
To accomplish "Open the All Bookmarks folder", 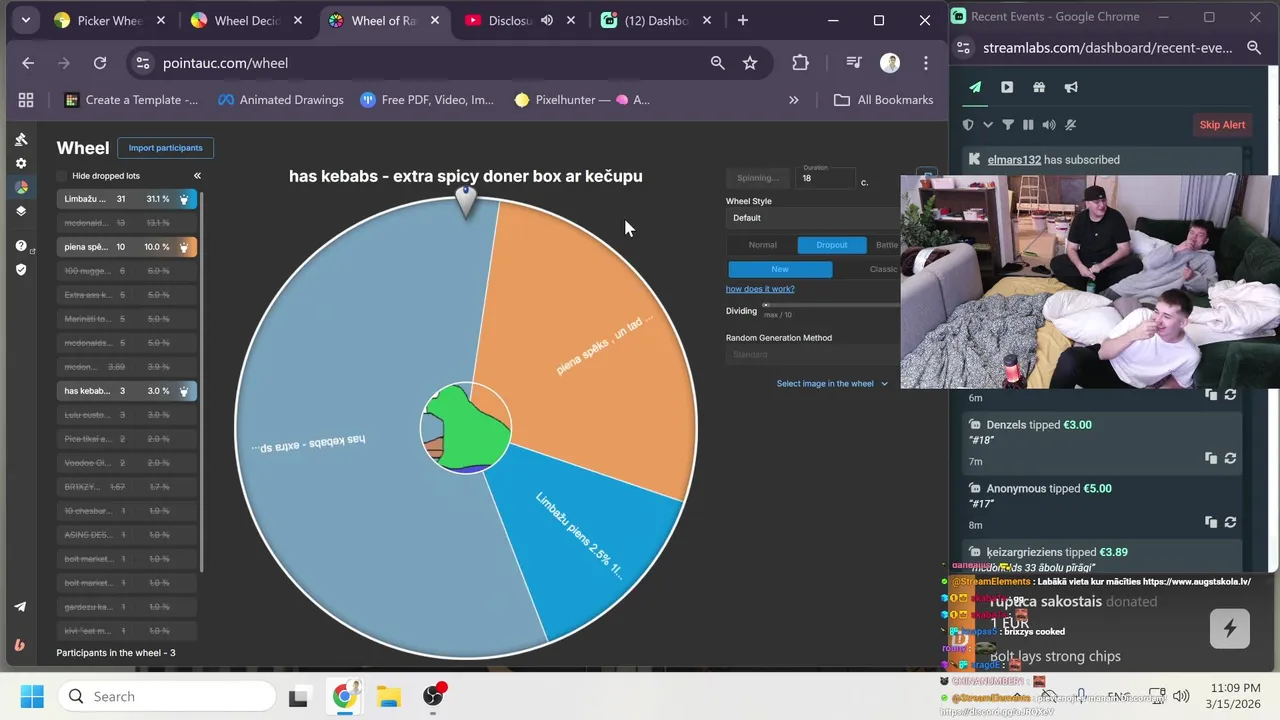I will click(884, 100).
